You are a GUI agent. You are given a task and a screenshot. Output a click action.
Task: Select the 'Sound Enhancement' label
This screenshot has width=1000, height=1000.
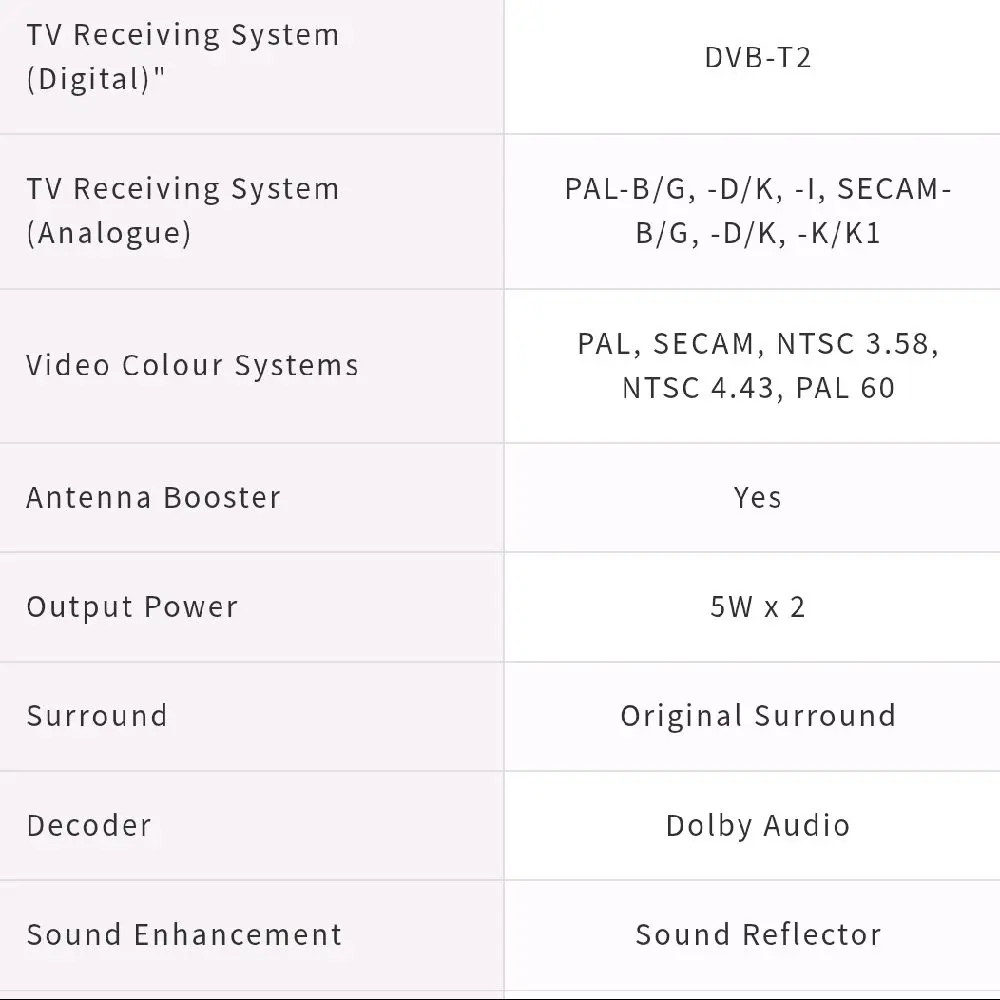coord(184,935)
